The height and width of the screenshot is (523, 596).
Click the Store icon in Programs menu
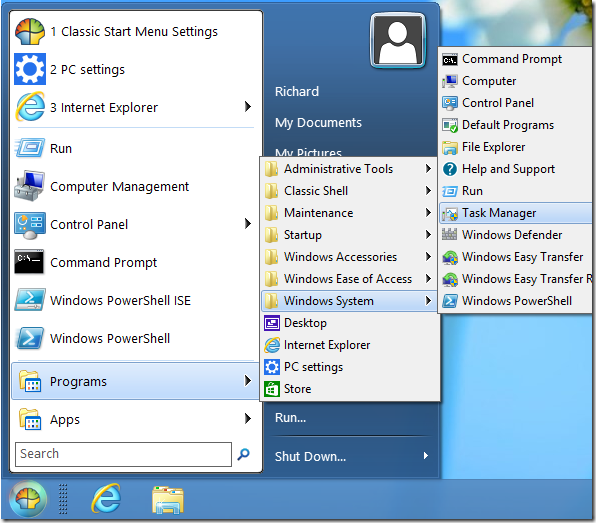click(272, 389)
